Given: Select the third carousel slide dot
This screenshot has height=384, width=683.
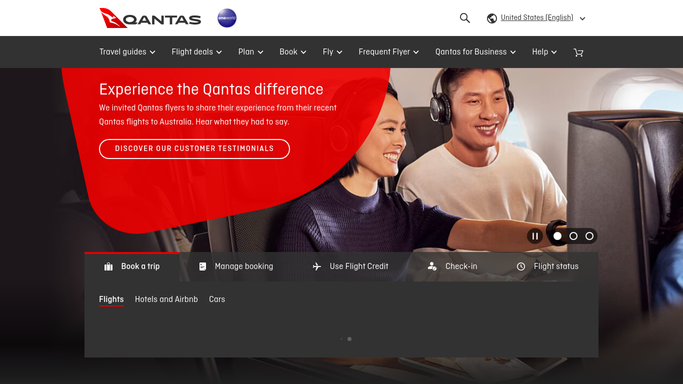Looking at the screenshot, I should coord(589,236).
